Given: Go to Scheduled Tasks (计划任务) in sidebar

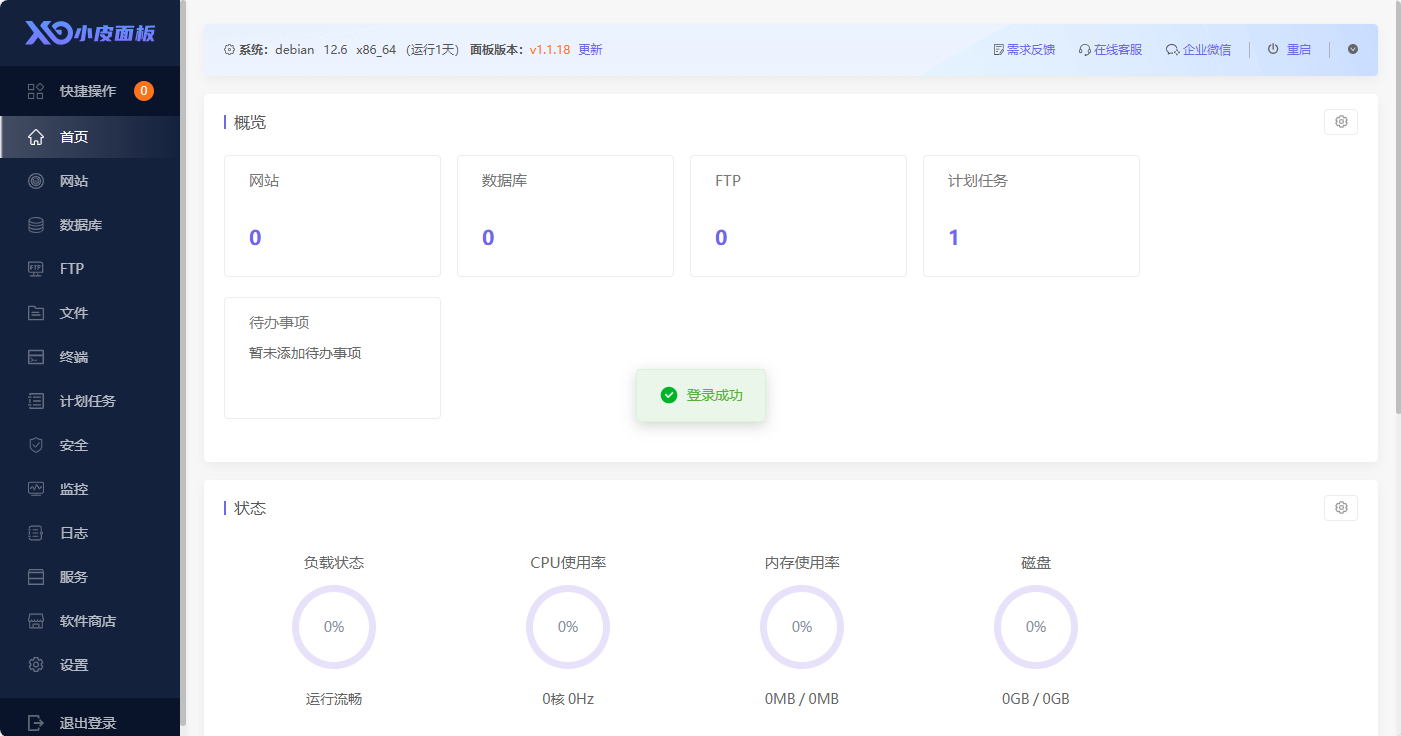Looking at the screenshot, I should pyautogui.click(x=88, y=401).
